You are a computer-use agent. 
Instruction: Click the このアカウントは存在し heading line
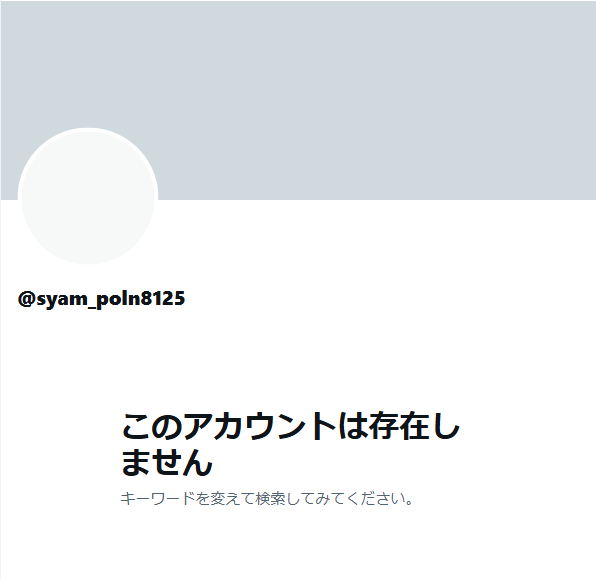(x=291, y=426)
